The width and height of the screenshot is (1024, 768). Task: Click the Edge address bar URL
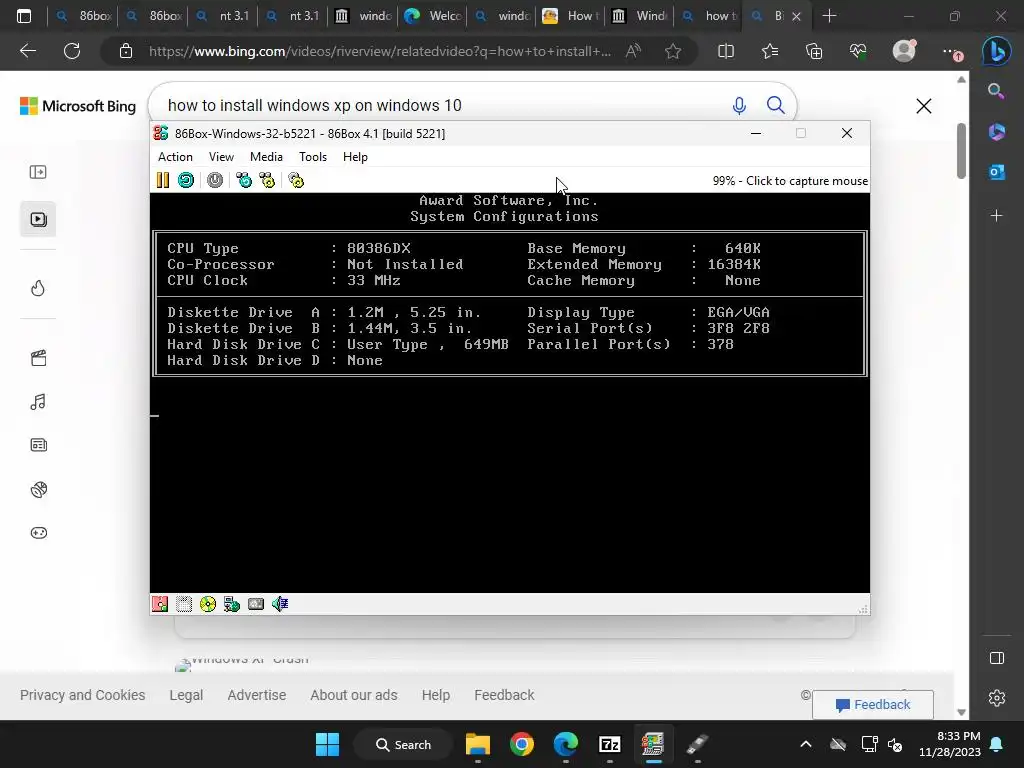pyautogui.click(x=380, y=51)
